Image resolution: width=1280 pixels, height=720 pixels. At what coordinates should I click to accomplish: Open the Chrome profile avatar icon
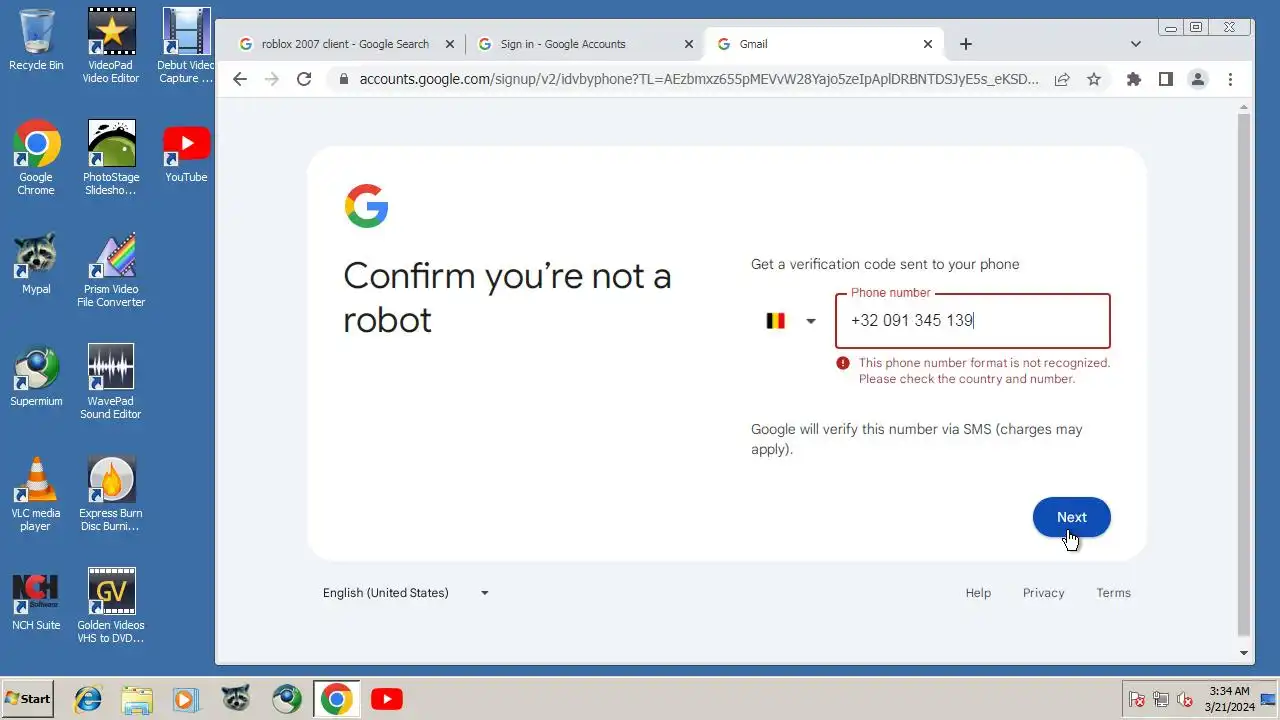(x=1197, y=79)
